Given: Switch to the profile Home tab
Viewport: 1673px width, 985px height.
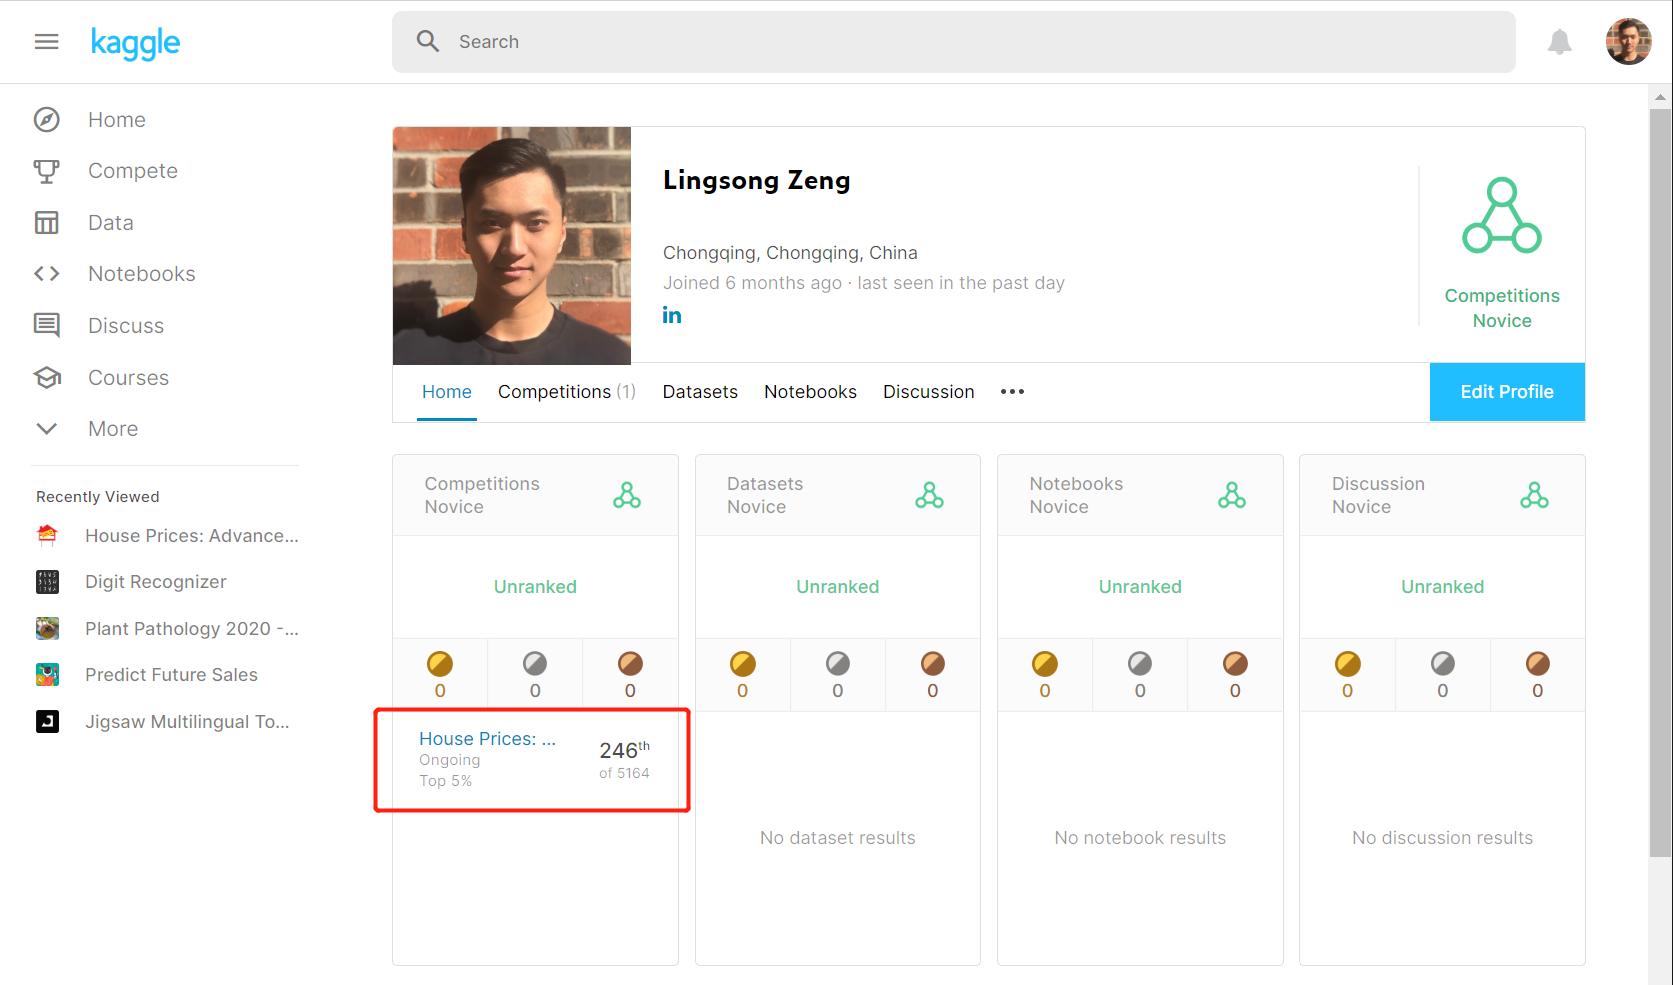Looking at the screenshot, I should pos(447,392).
